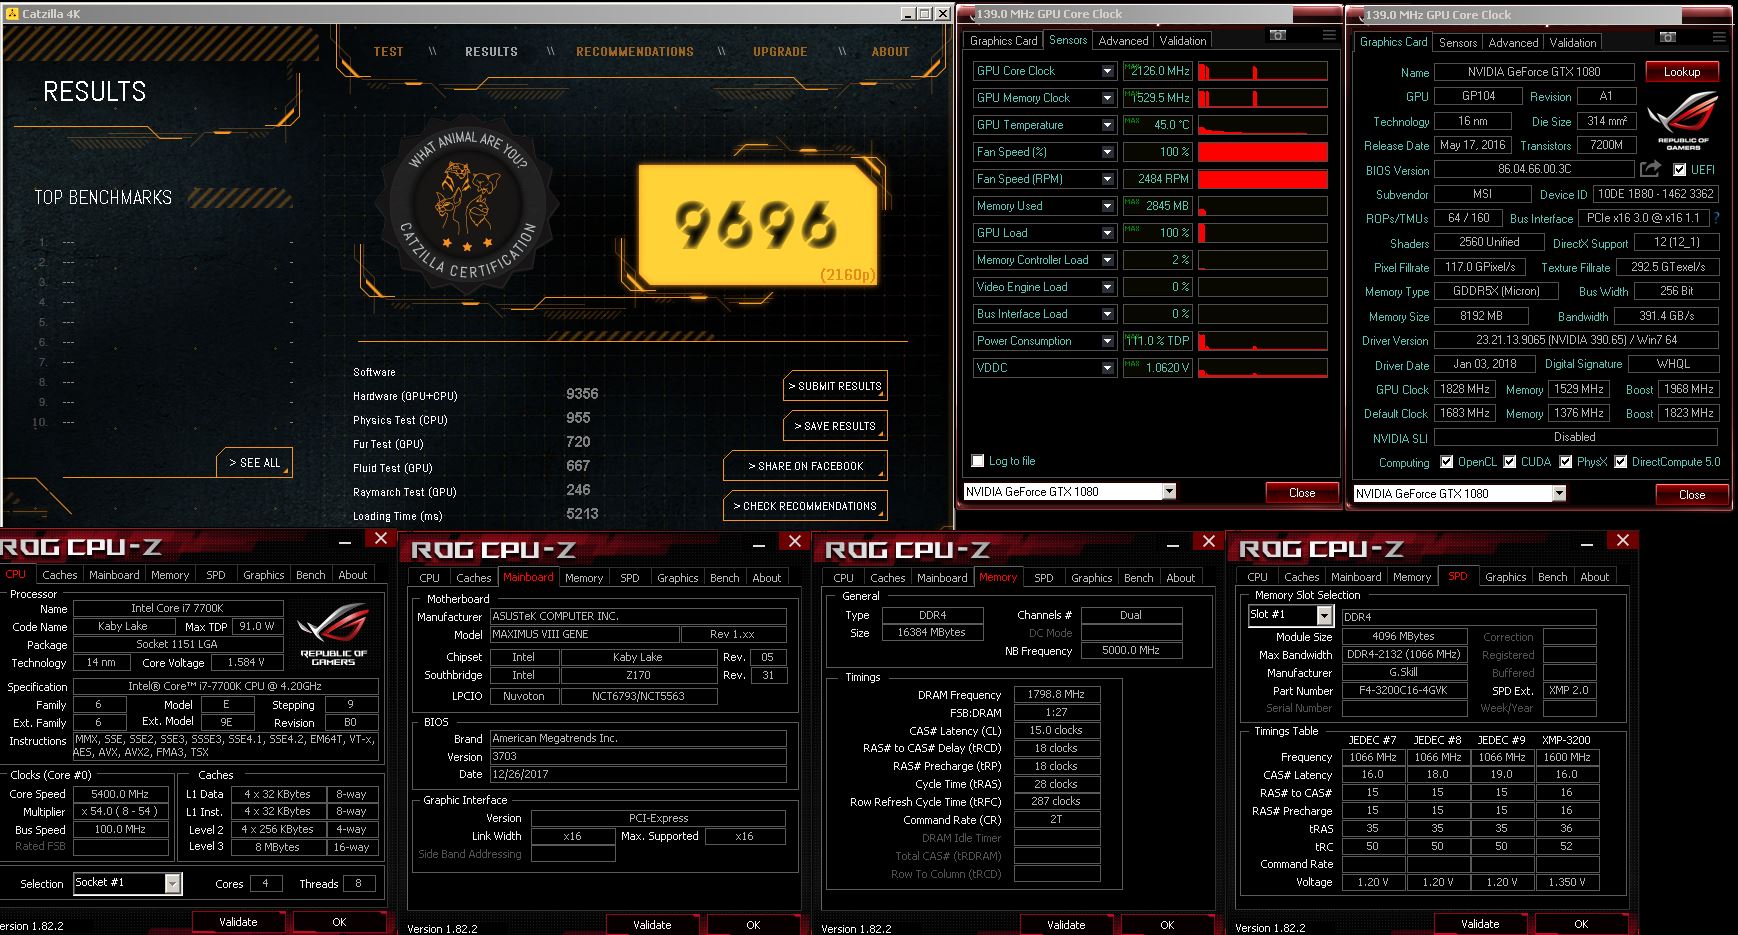
Task: Open GPU selector dropdown in Graphics Card window
Action: [1559, 493]
